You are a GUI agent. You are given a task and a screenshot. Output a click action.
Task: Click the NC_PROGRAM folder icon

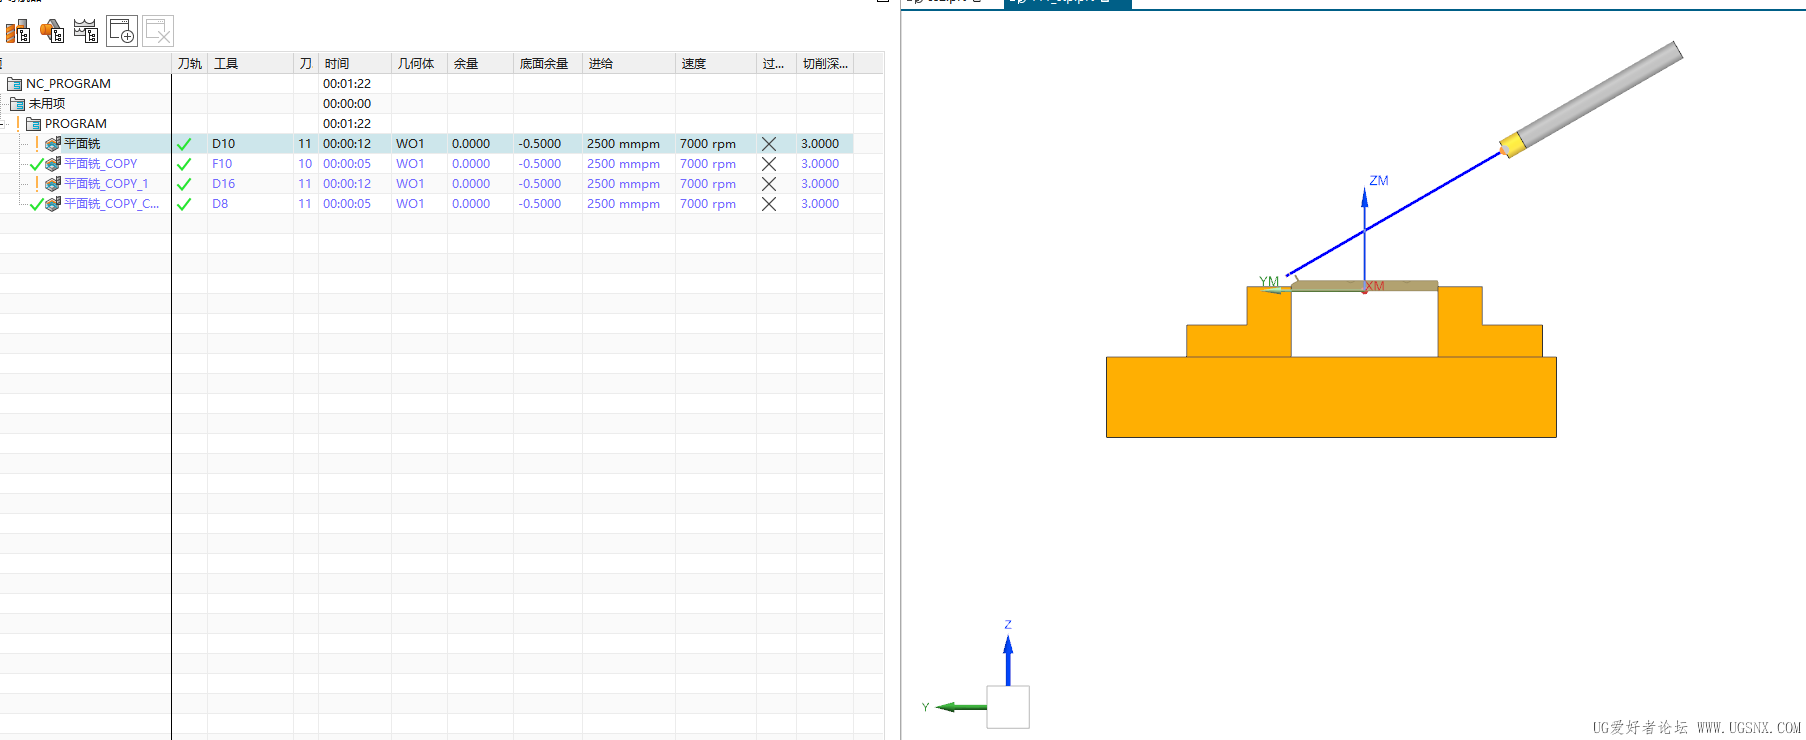point(15,84)
